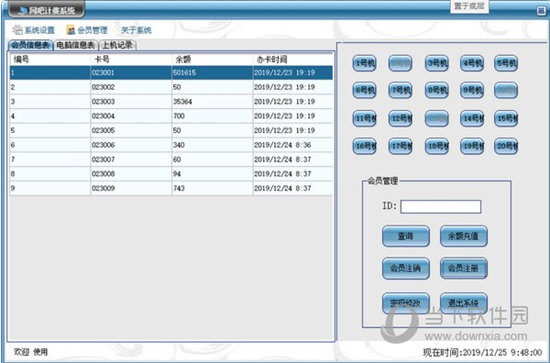Select the 19号机 machine button
The image size is (550, 363).
pos(472,146)
